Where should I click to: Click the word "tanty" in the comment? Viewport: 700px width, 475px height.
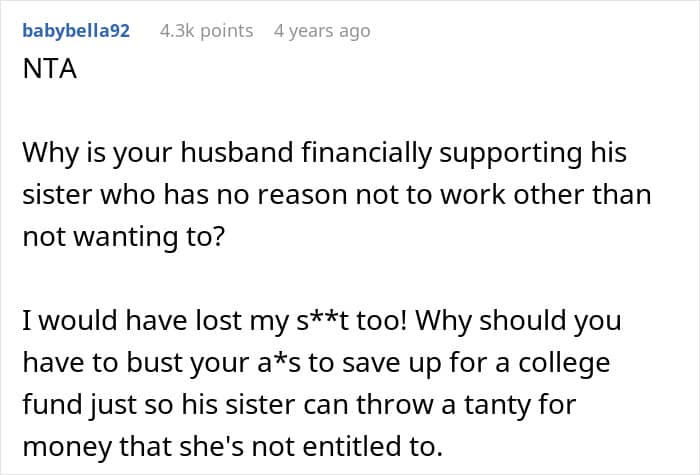[x=497, y=406]
